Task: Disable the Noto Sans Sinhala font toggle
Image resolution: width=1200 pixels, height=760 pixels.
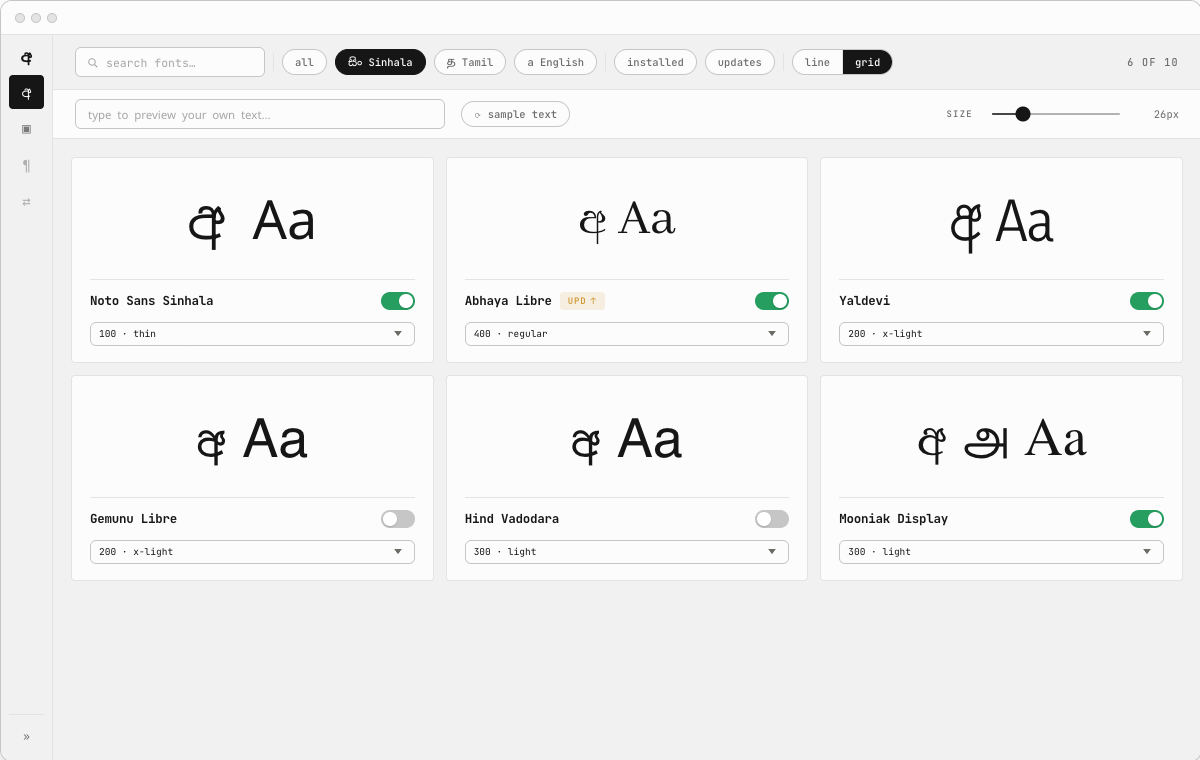Action: [398, 301]
